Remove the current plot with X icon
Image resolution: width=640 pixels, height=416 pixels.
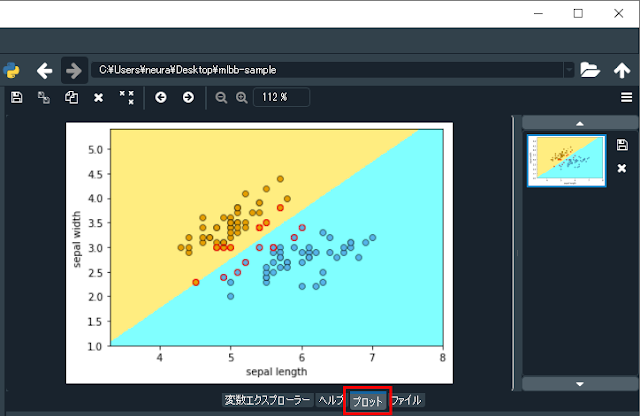click(x=98, y=98)
